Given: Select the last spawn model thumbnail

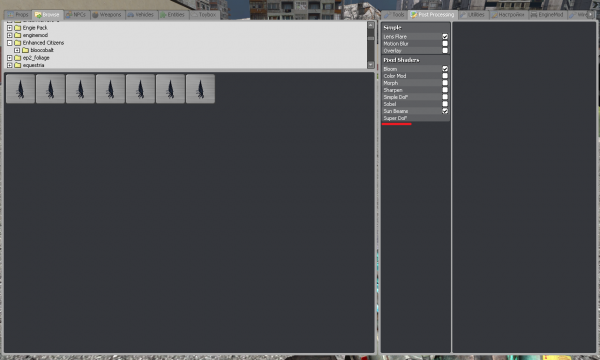Looking at the screenshot, I should pyautogui.click(x=200, y=89).
